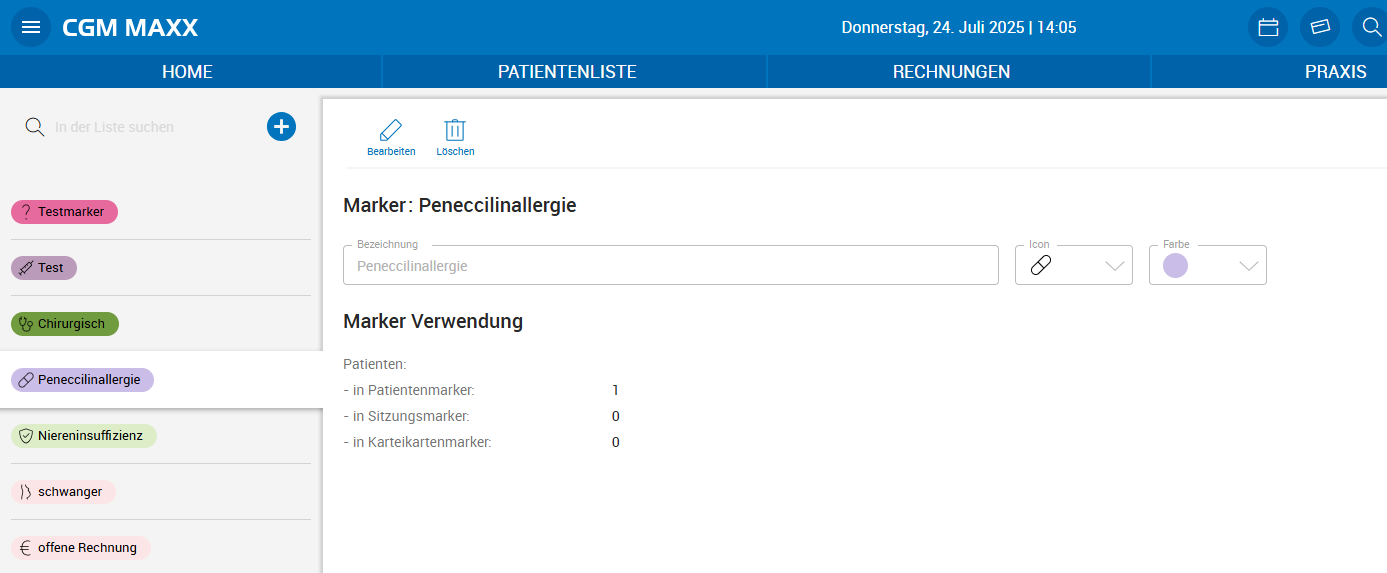Click the Löschen trash icon

tap(455, 131)
